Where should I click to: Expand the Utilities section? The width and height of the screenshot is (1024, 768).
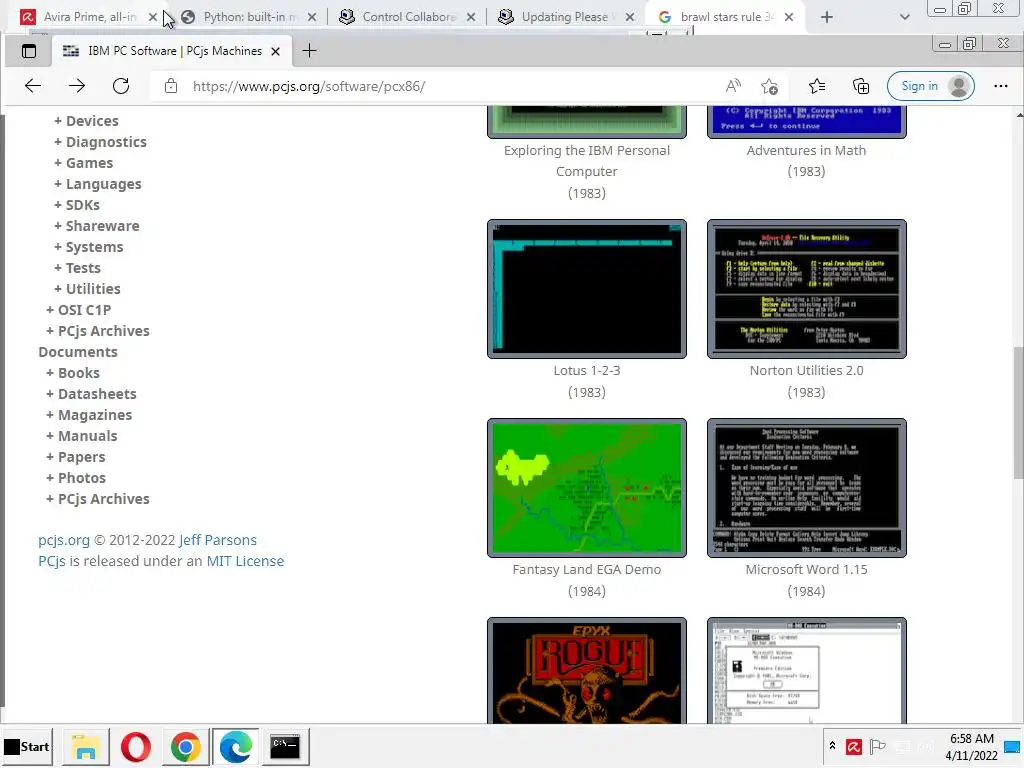click(x=87, y=289)
